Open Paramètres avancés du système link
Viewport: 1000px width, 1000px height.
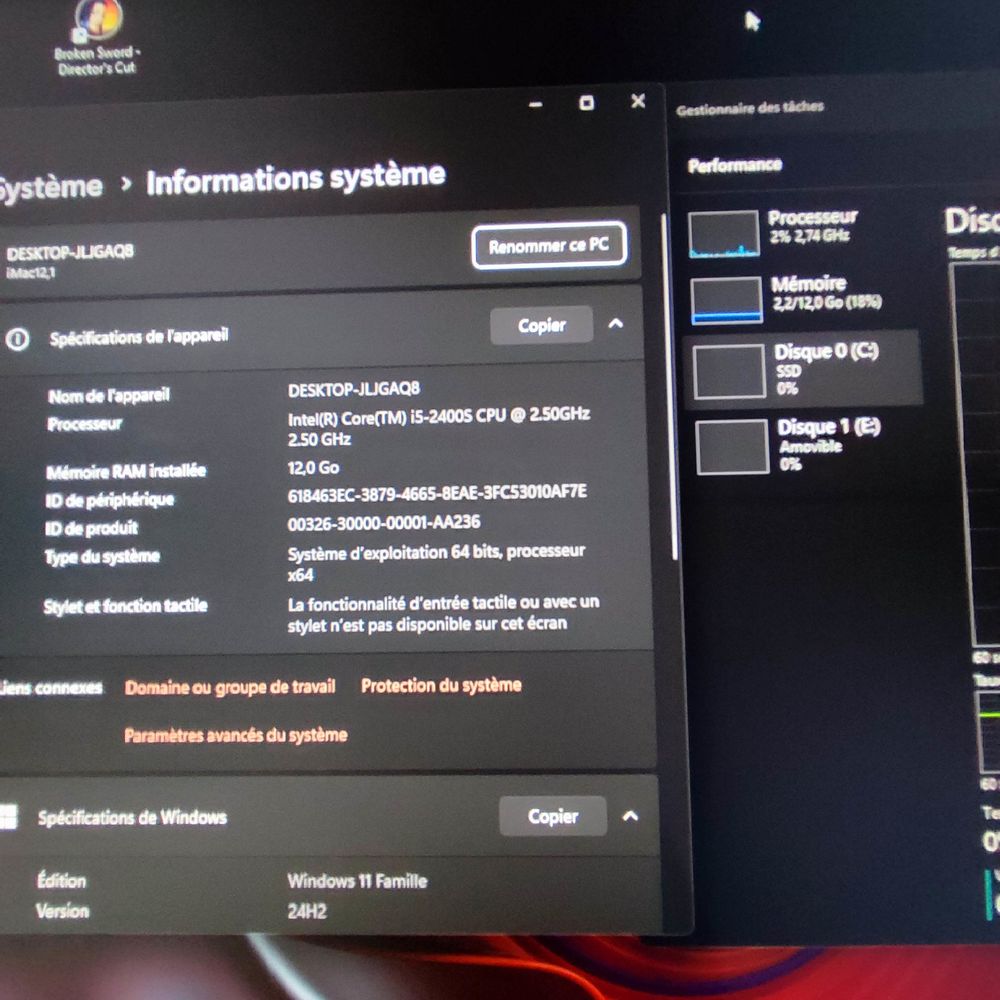click(236, 735)
